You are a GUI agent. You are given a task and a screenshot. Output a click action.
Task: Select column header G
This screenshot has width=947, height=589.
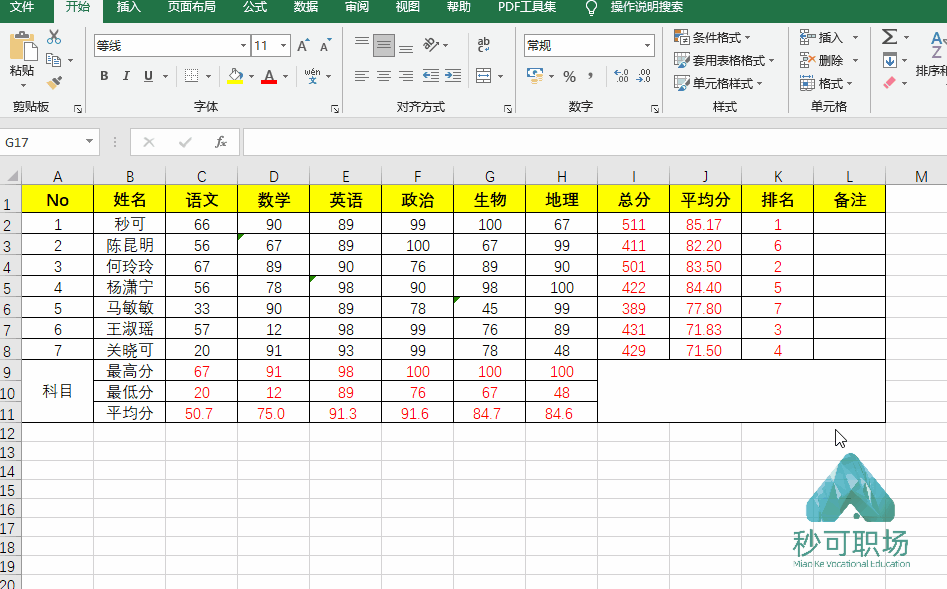pos(489,176)
